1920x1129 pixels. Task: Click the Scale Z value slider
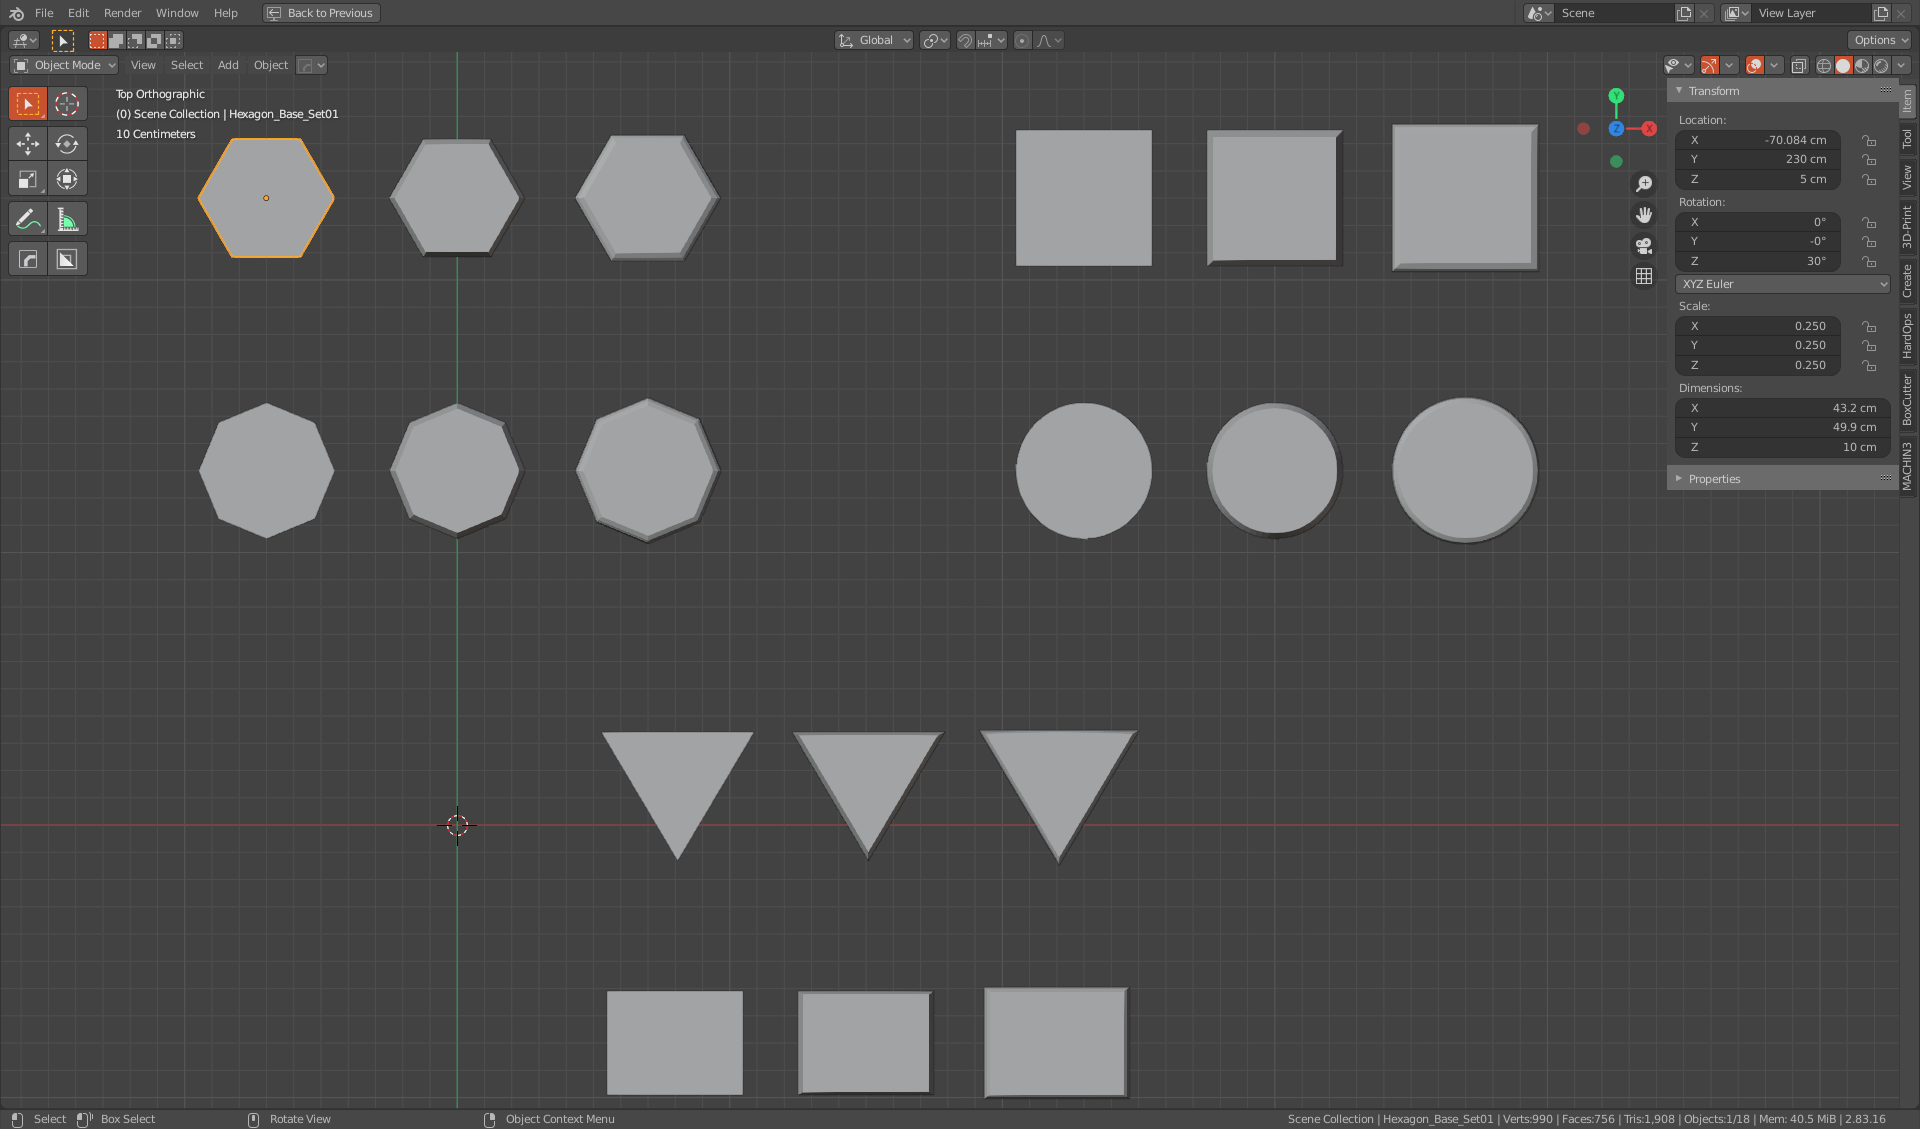tap(1757, 365)
